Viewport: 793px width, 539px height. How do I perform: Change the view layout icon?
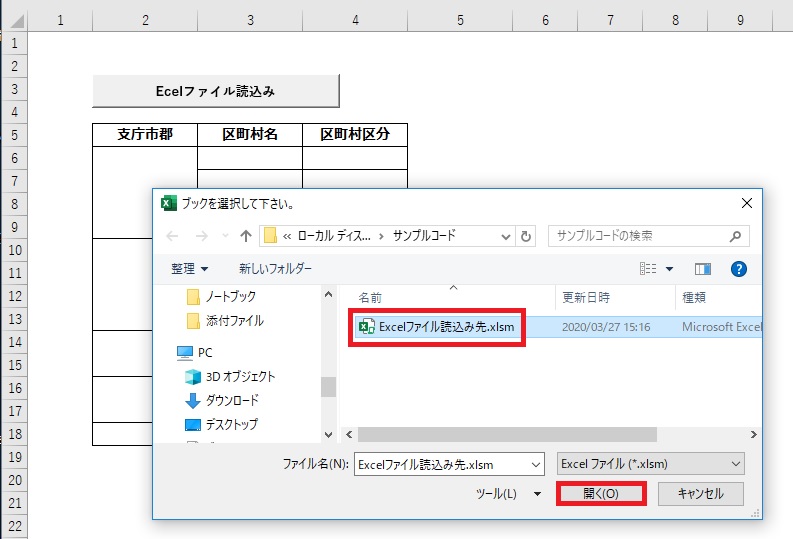[x=648, y=268]
